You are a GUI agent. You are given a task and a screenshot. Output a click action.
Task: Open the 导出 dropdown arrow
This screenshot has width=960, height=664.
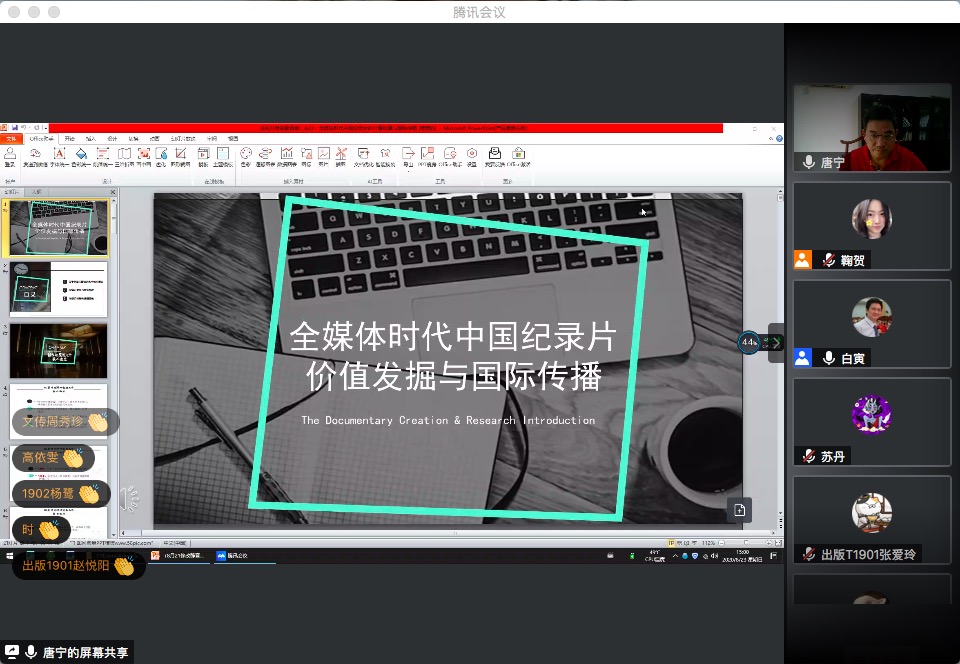(x=408, y=171)
